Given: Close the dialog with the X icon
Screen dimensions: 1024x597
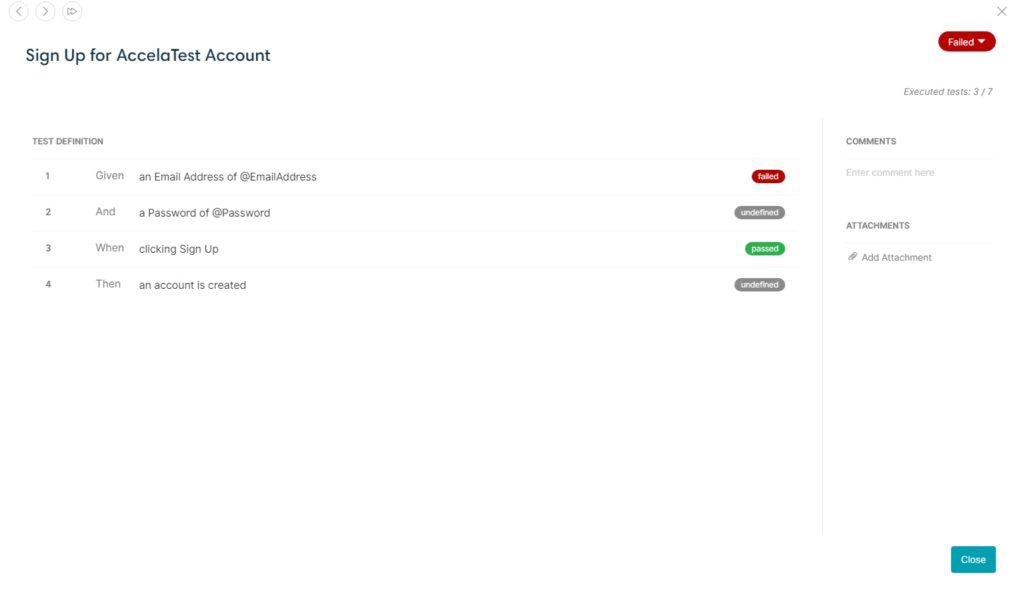Looking at the screenshot, I should pos(1001,11).
